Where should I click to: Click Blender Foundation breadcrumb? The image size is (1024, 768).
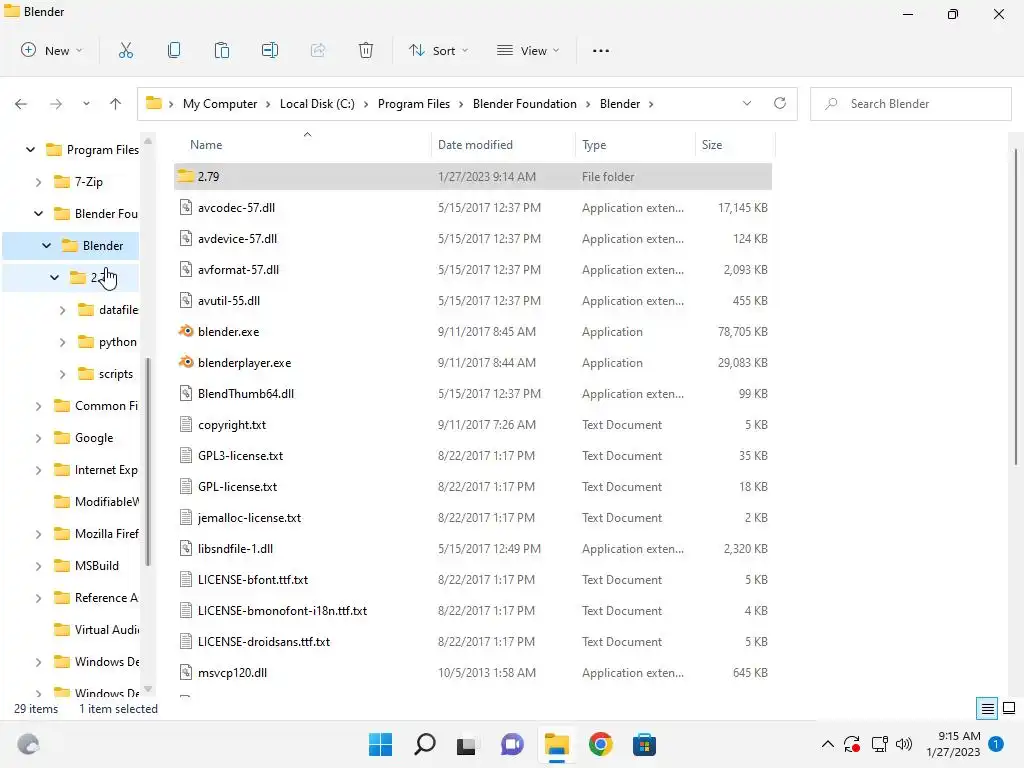(x=524, y=104)
